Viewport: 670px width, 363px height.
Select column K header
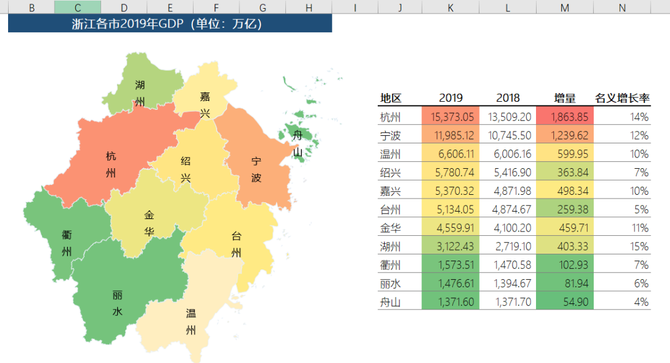click(x=450, y=7)
